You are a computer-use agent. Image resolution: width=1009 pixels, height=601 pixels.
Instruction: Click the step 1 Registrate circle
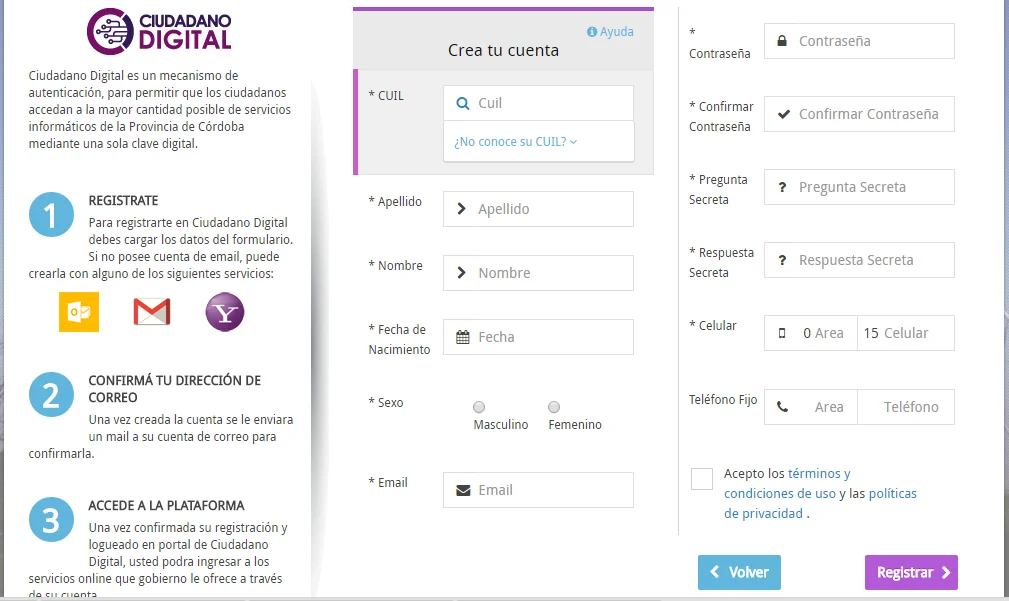coord(51,214)
